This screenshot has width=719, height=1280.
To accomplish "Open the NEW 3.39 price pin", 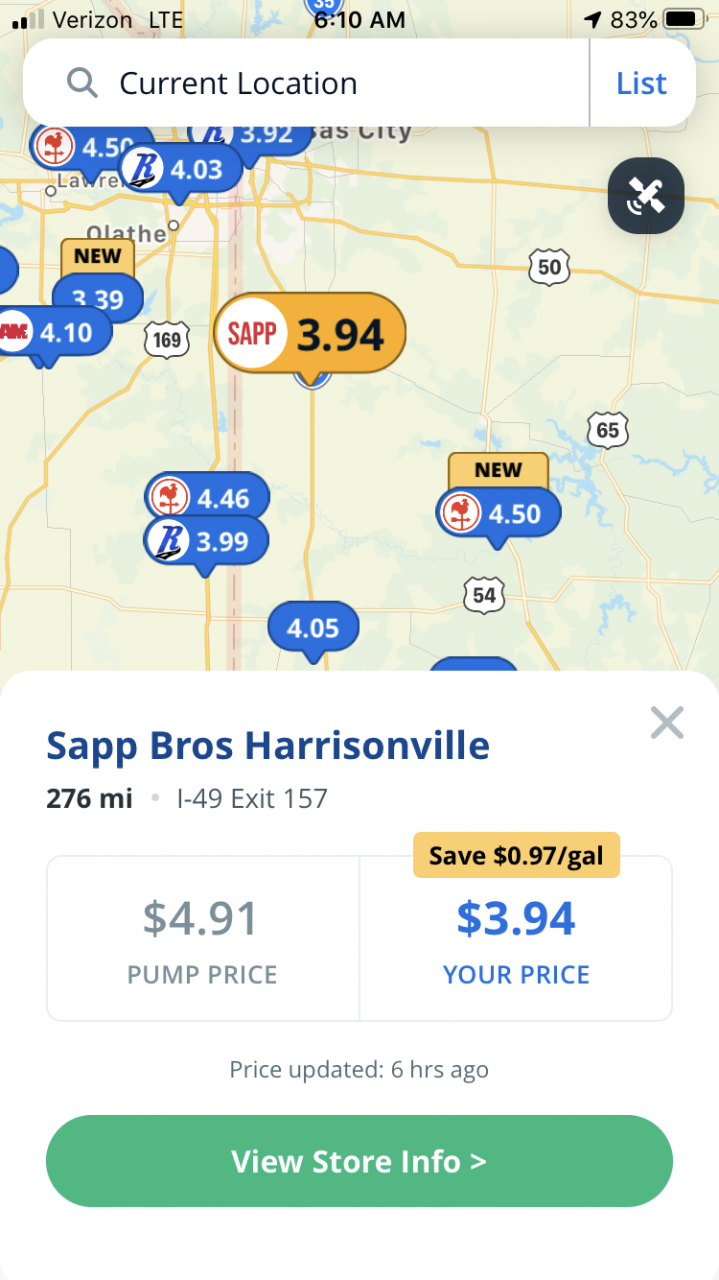I will [x=98, y=297].
